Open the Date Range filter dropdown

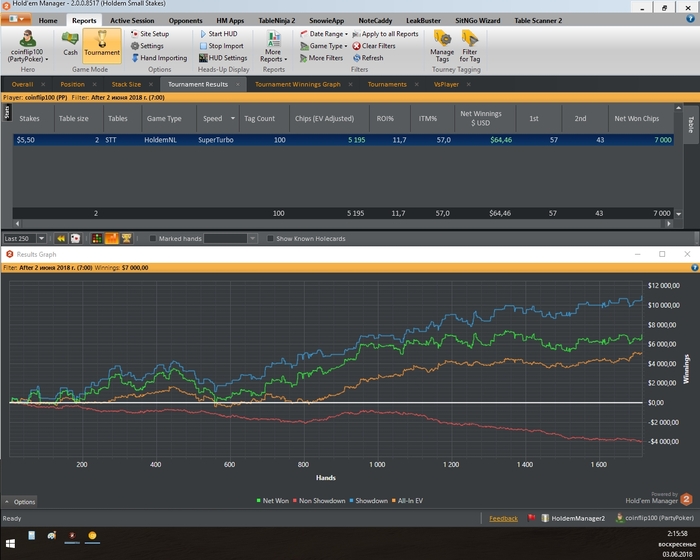point(324,34)
